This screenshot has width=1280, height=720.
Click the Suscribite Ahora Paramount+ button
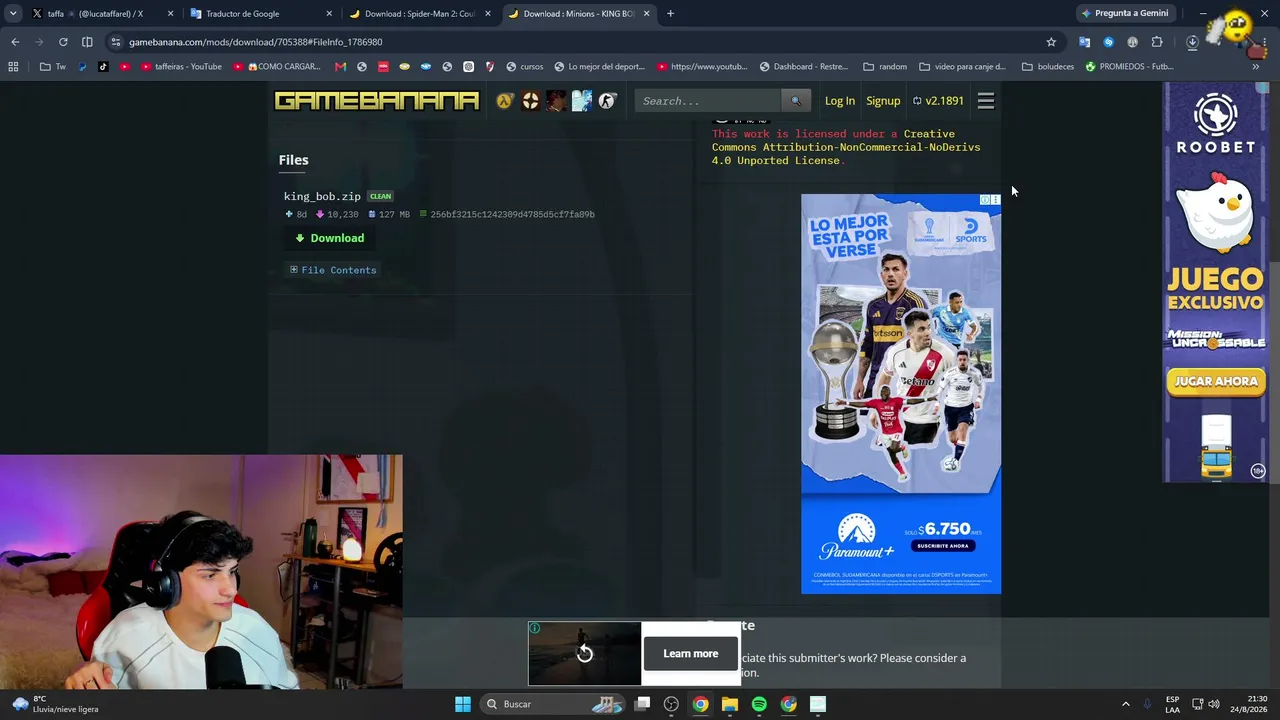[941, 546]
